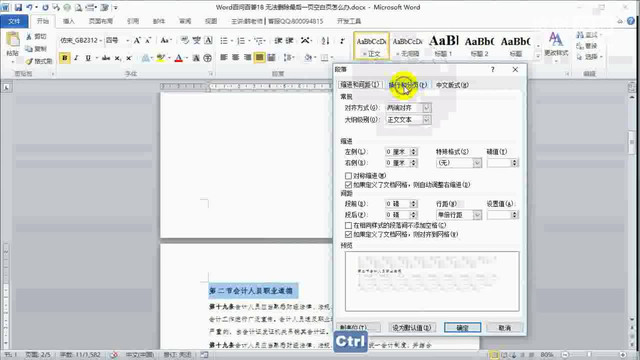Apply the Heading 1 style
The image size is (640, 360).
pos(443,45)
